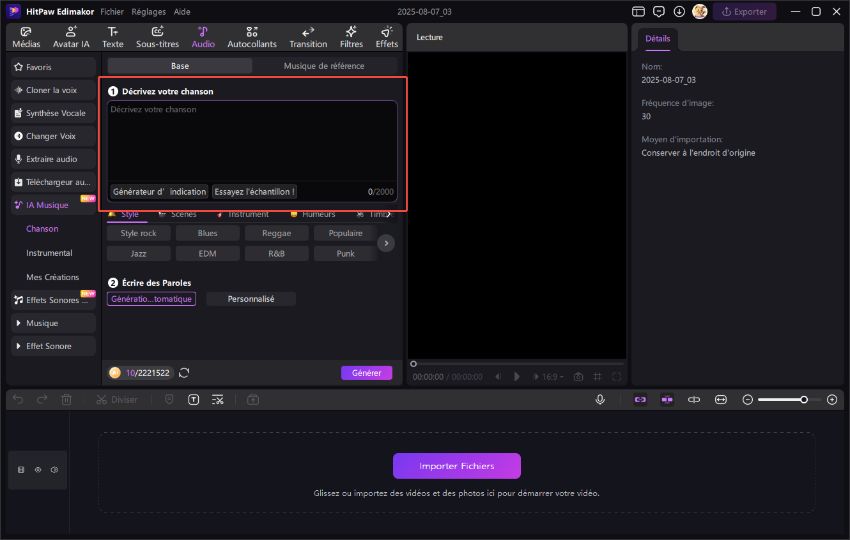
Task: Toggle the magnetic snapping button
Action: point(667,400)
